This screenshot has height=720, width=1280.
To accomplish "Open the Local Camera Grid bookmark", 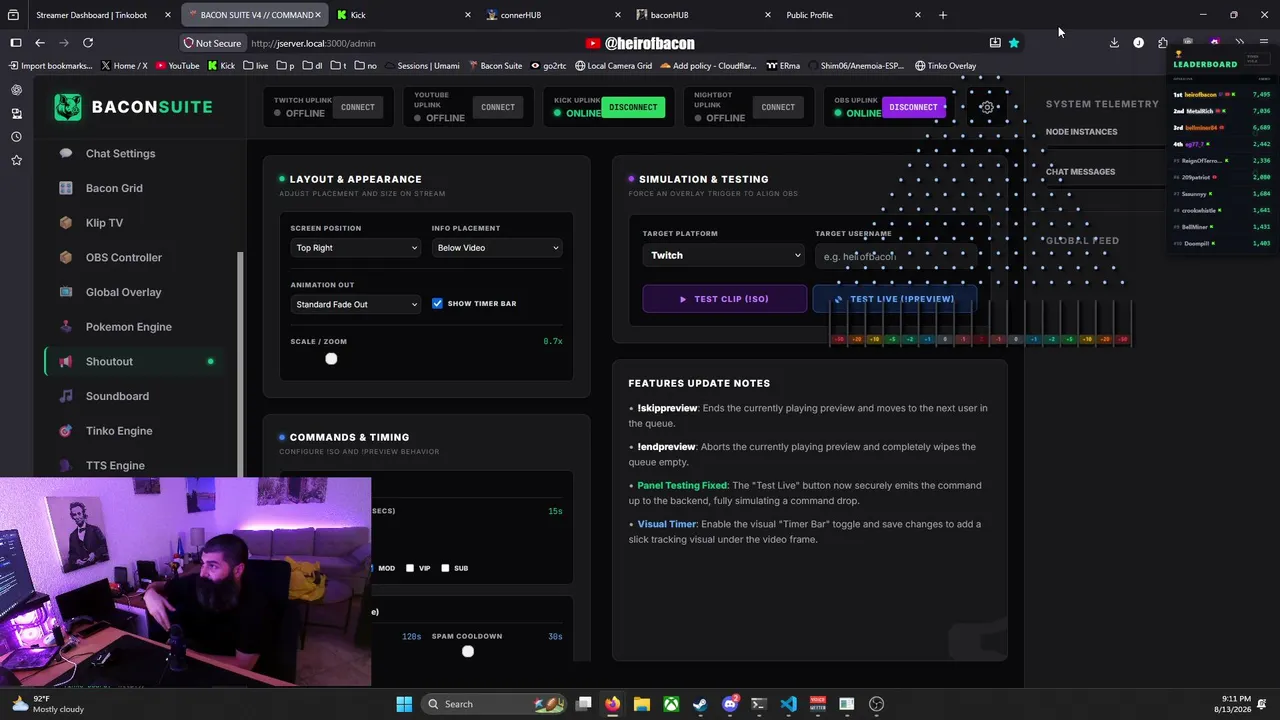I will point(613,66).
